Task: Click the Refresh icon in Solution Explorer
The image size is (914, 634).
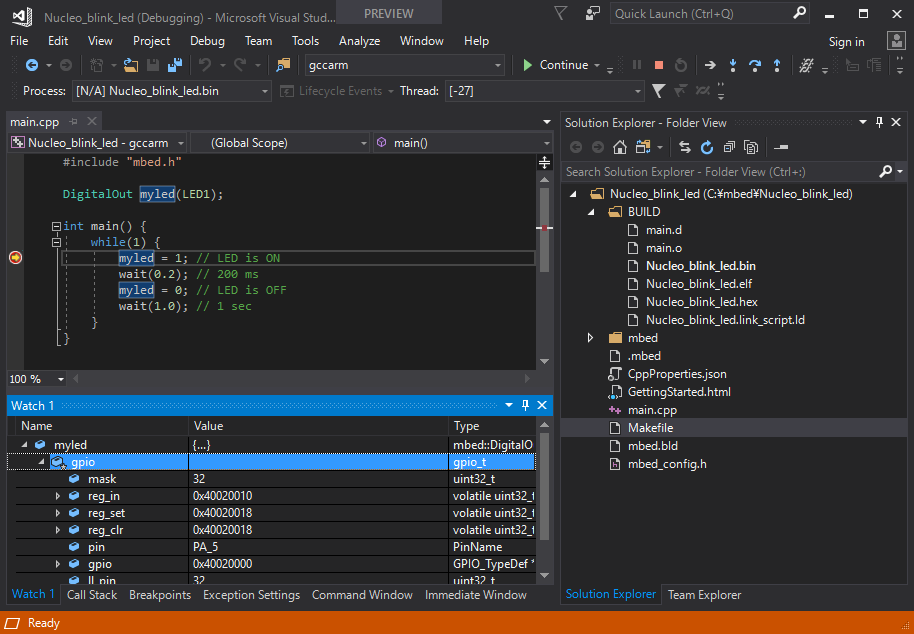Action: [x=707, y=147]
